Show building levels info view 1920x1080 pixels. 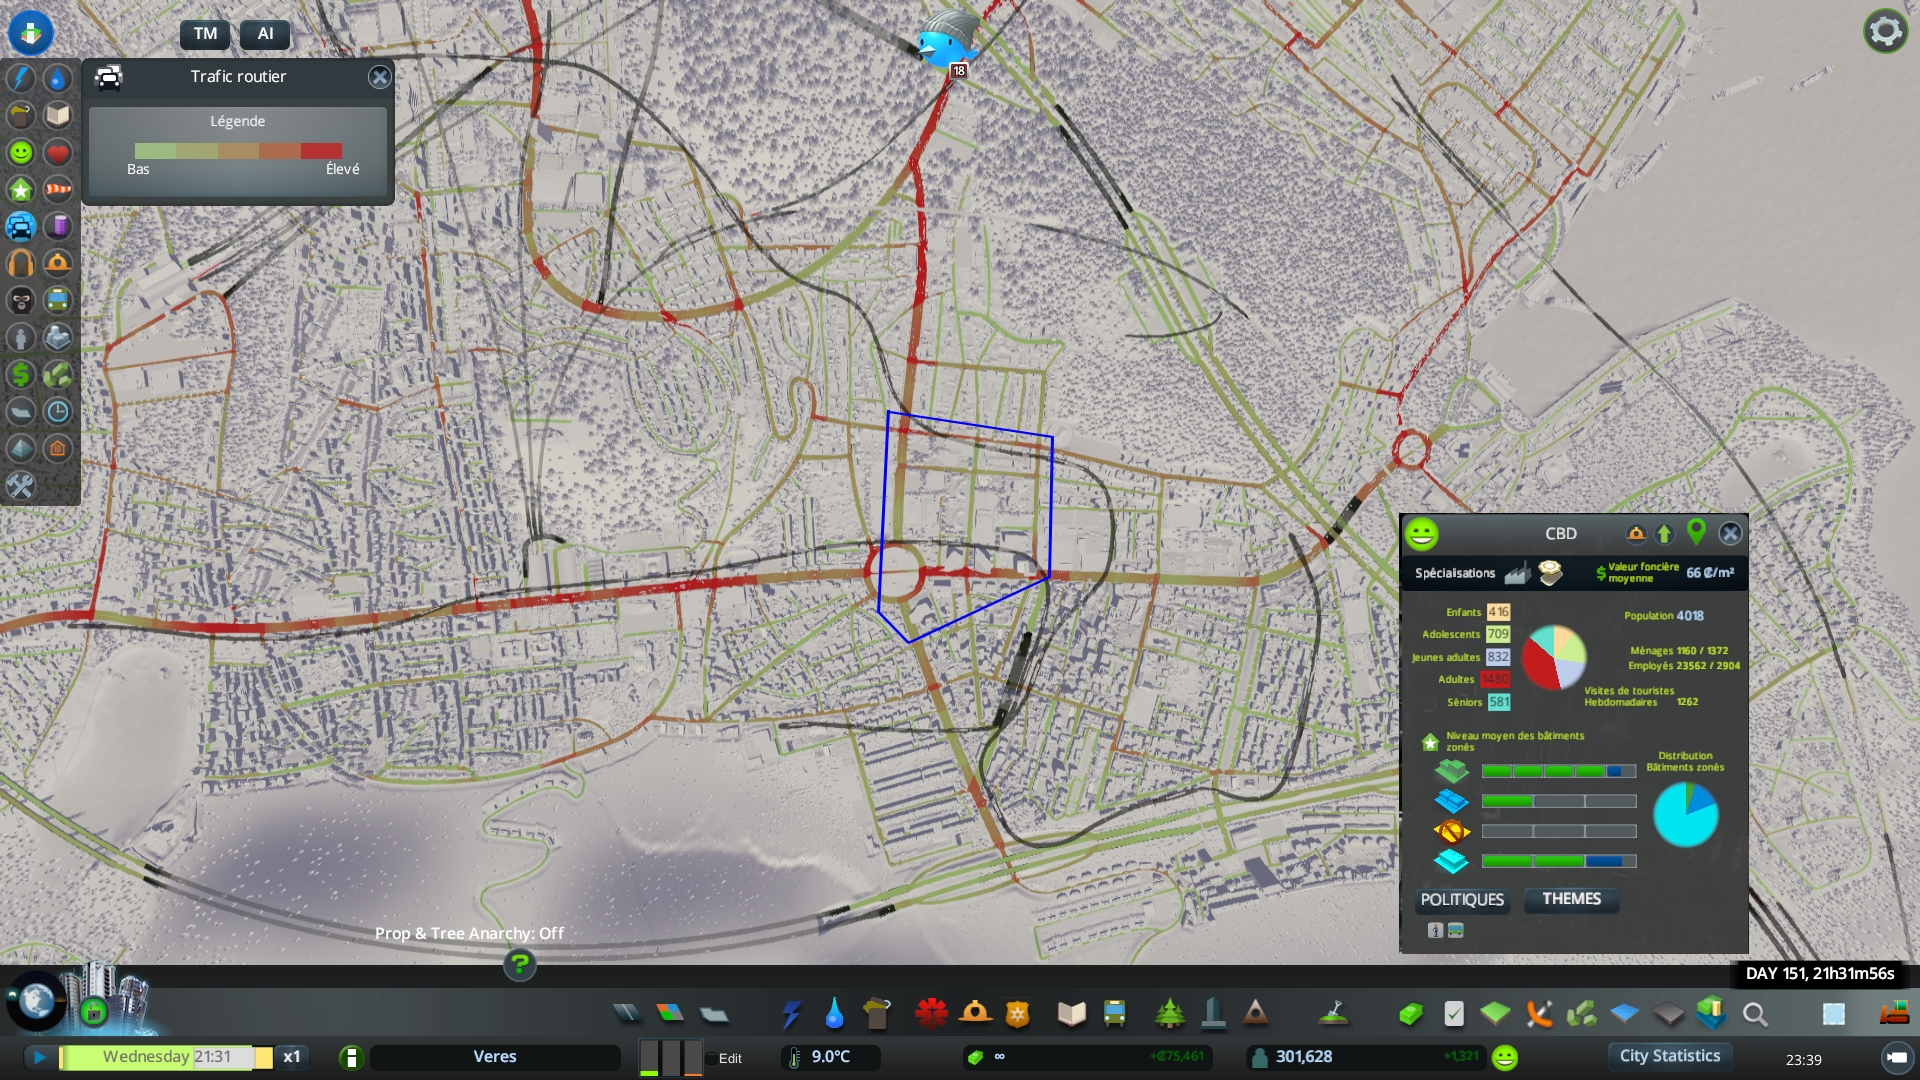click(x=21, y=190)
